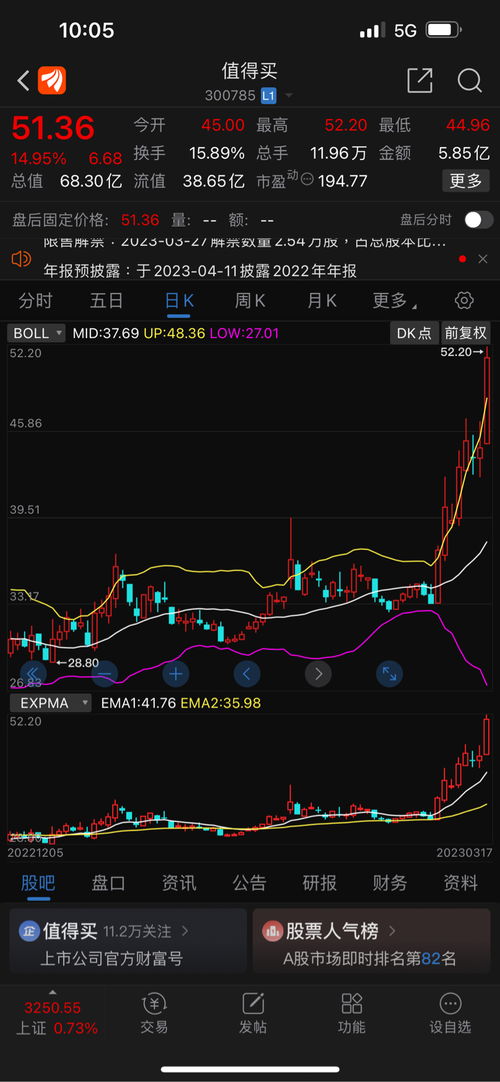Open the 公告 tab
The width and height of the screenshot is (500, 1082).
click(x=249, y=883)
